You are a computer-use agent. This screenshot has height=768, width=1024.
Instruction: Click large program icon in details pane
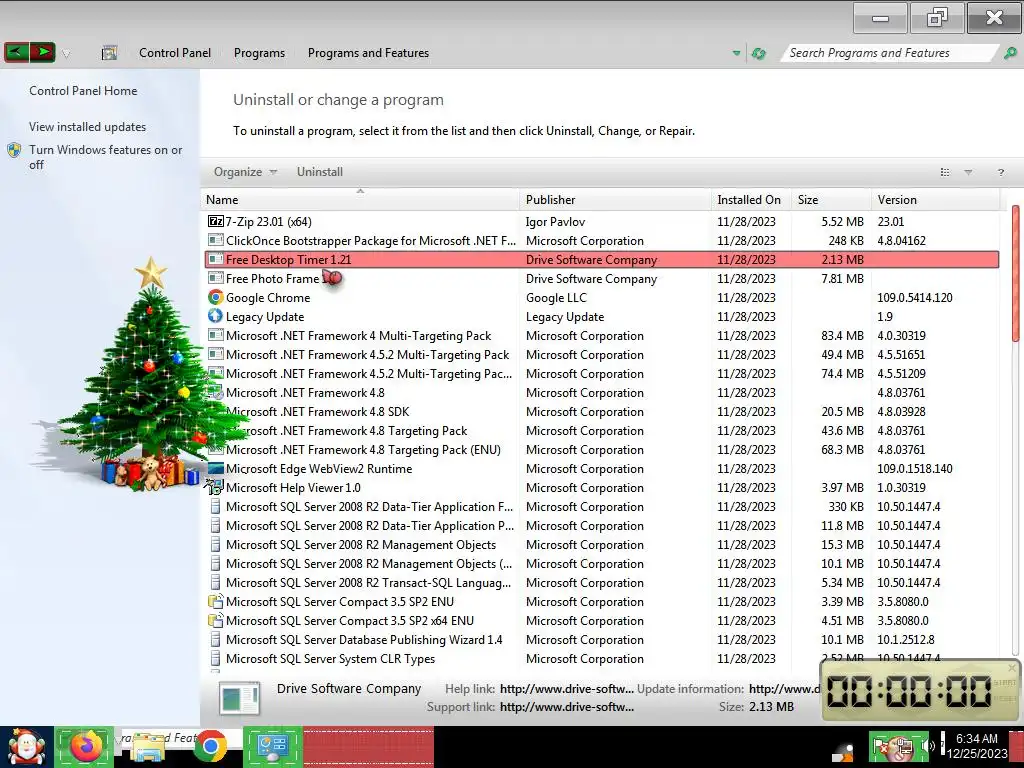240,699
